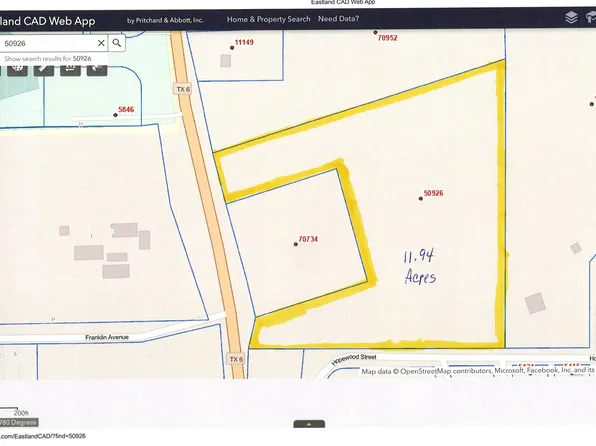Click the Hopewood Street label

(354, 359)
